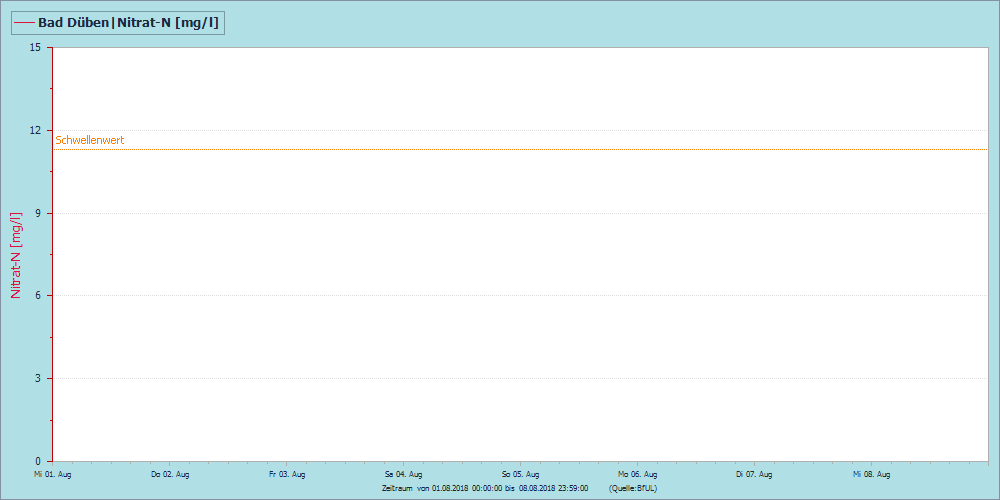Click the red legend line swatch
Image resolution: width=1000 pixels, height=500 pixels.
click(x=24, y=23)
